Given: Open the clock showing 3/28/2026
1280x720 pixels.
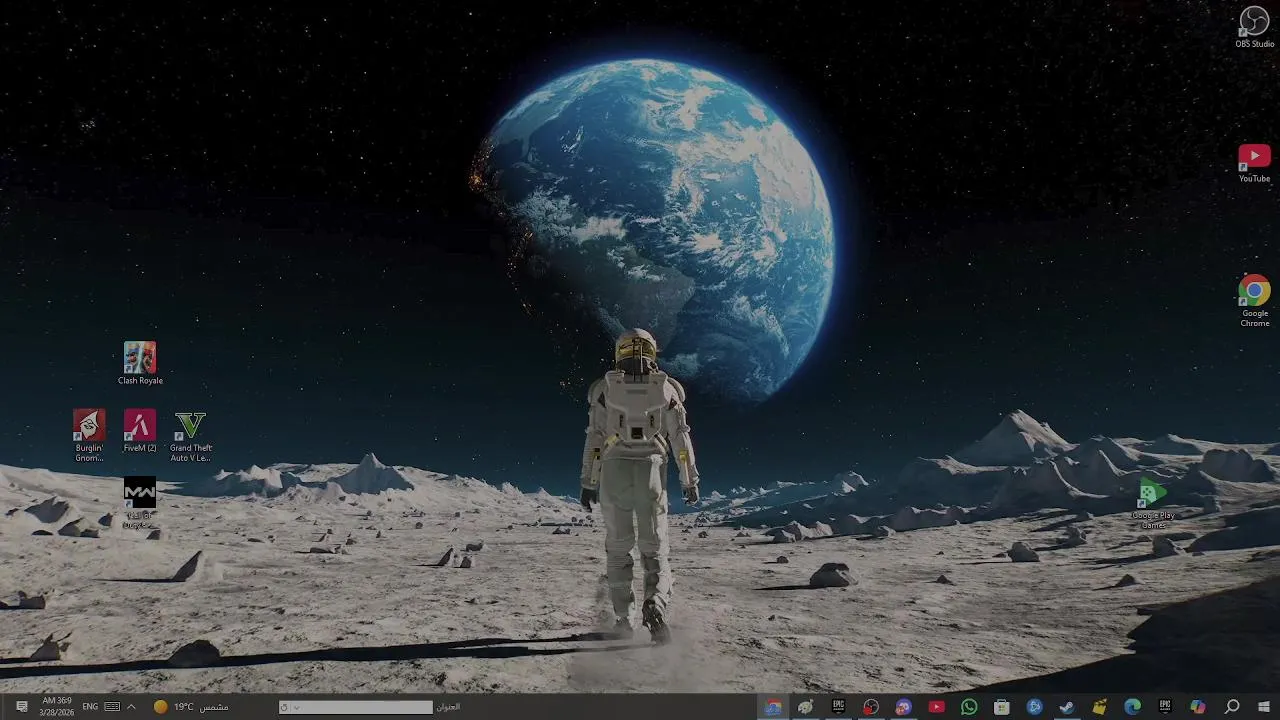Looking at the screenshot, I should point(58,707).
